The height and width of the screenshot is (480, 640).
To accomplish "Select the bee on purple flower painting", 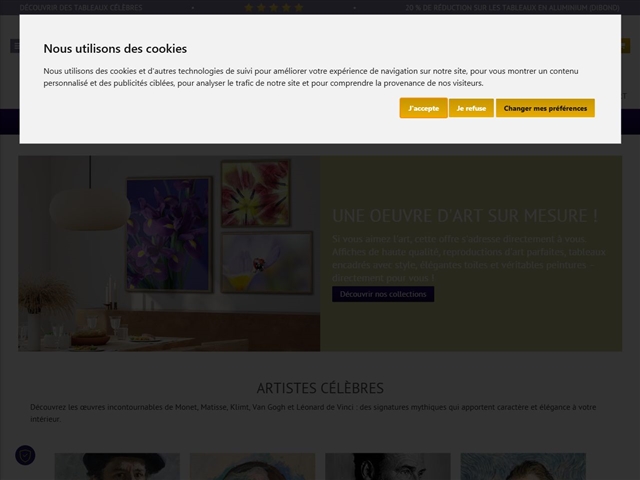I will click(267, 262).
